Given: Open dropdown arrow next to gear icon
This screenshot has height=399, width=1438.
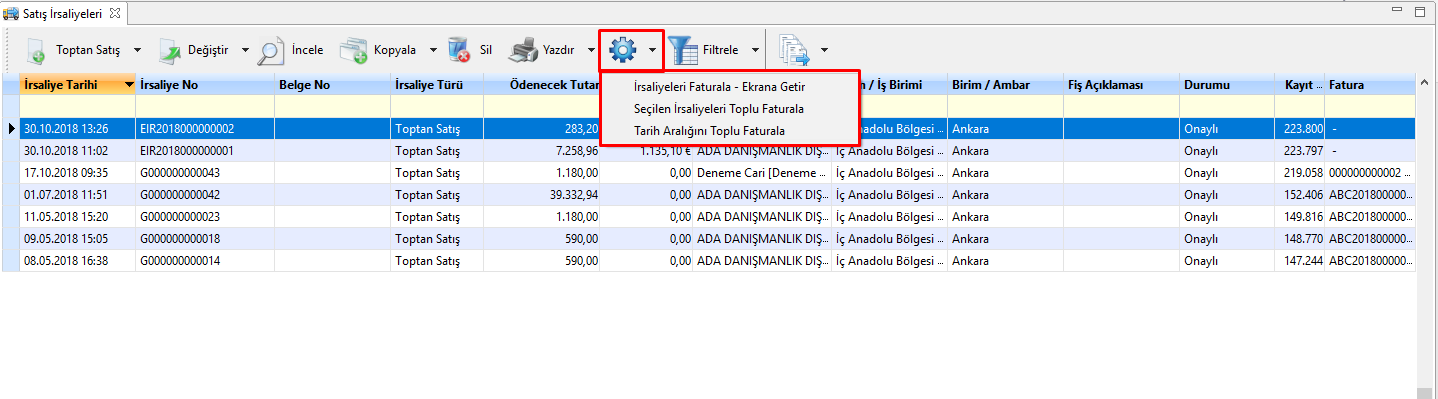Looking at the screenshot, I should (x=652, y=49).
